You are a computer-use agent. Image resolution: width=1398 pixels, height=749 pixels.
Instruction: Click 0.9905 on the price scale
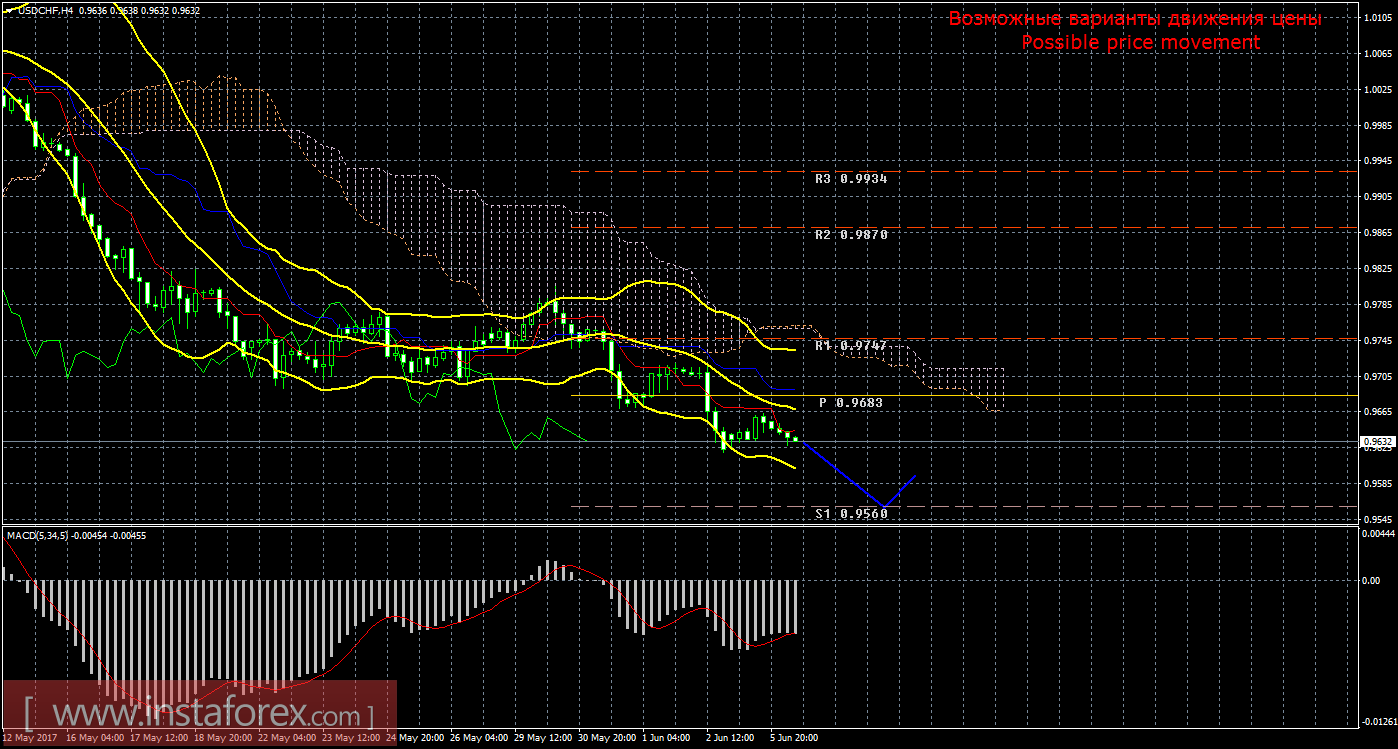point(1376,197)
